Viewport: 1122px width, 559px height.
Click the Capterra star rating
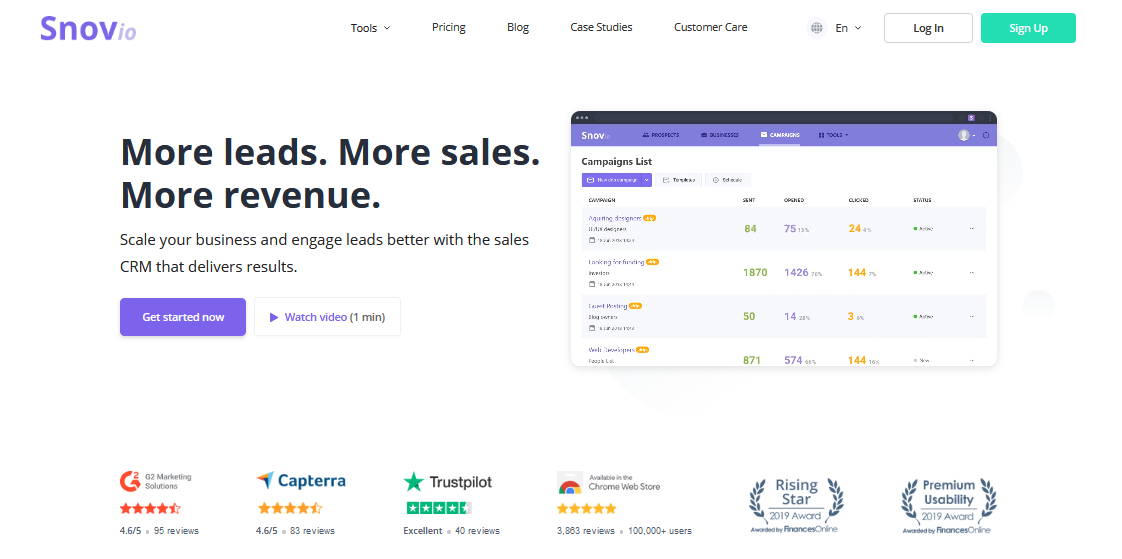point(290,509)
